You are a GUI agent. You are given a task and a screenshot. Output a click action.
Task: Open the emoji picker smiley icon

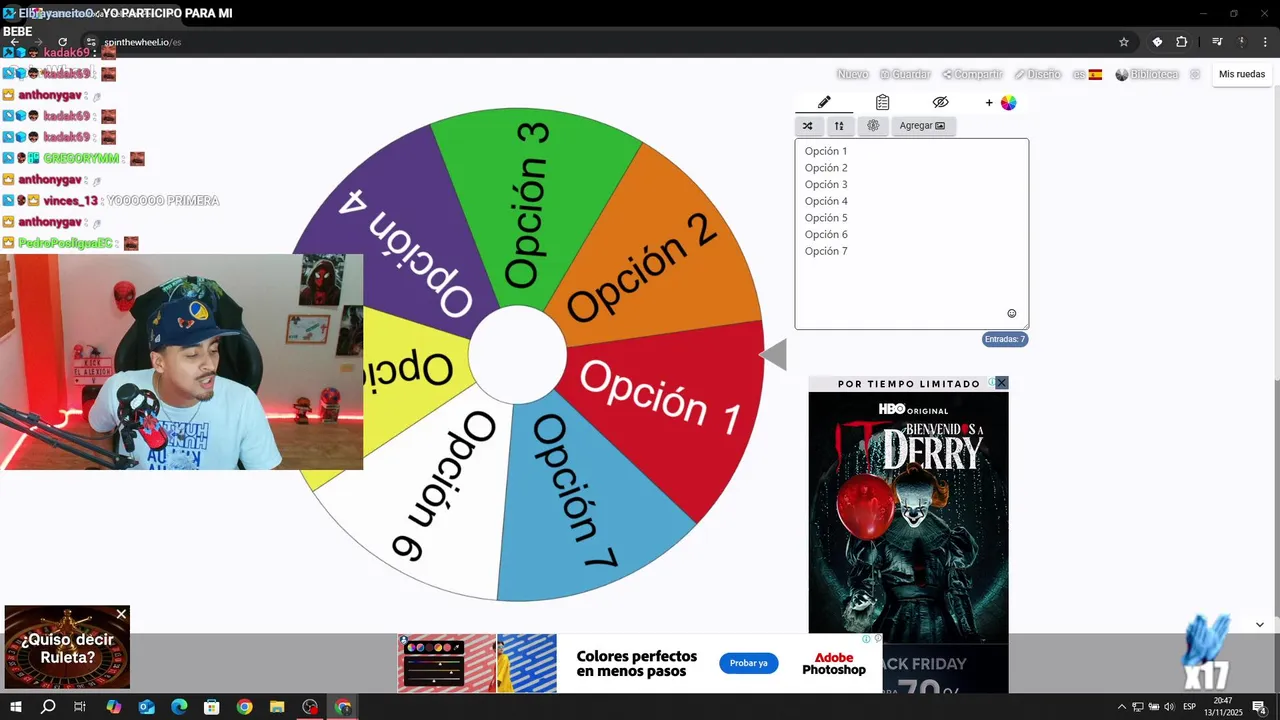pyautogui.click(x=1011, y=313)
